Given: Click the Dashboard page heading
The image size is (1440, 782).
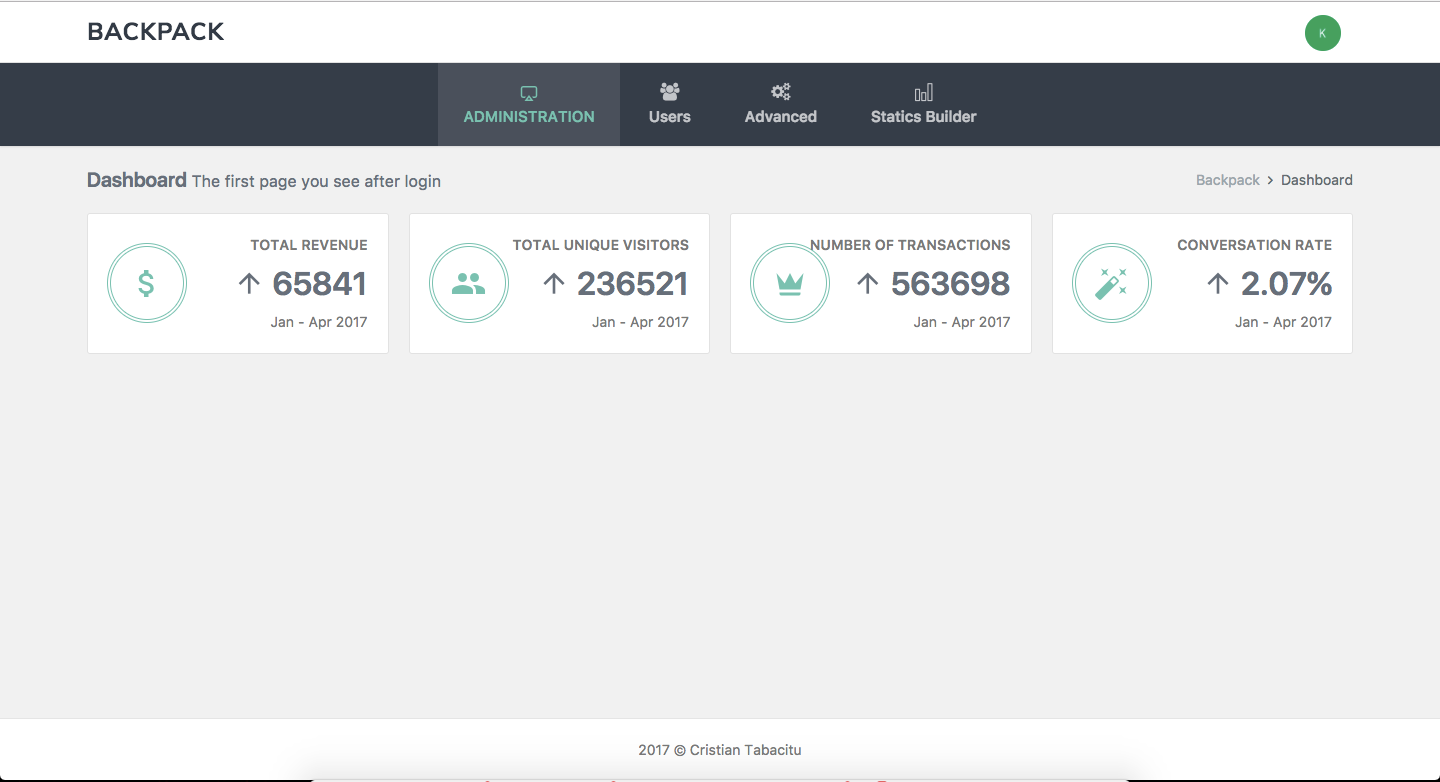Looking at the screenshot, I should pyautogui.click(x=137, y=180).
